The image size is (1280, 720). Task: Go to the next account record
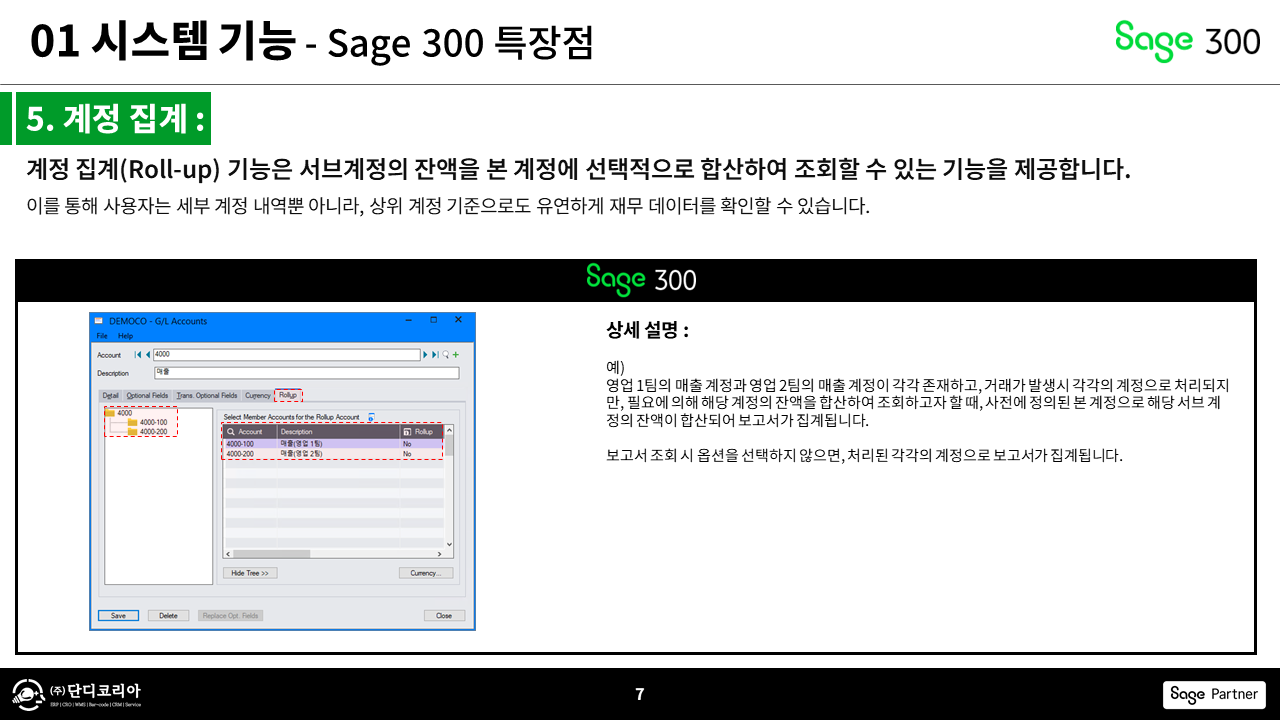tap(425, 354)
